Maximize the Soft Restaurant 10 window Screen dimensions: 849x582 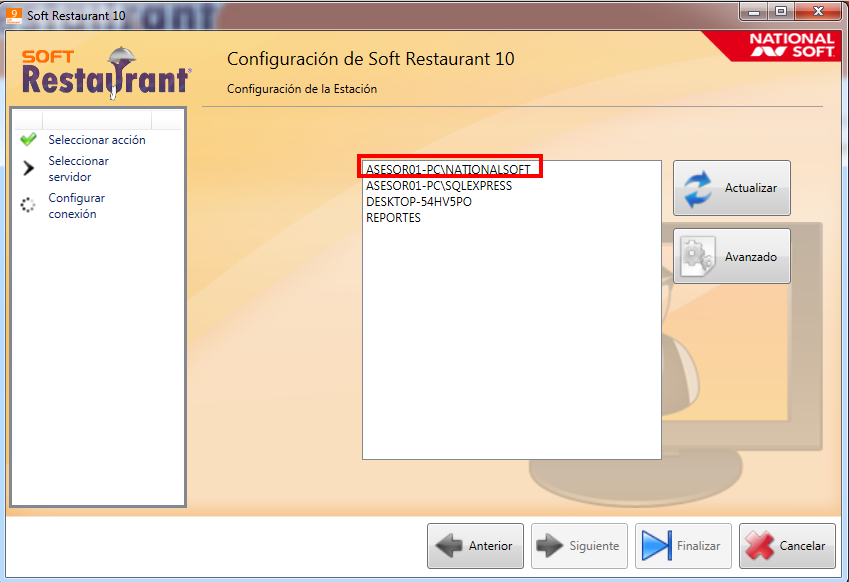(x=780, y=12)
